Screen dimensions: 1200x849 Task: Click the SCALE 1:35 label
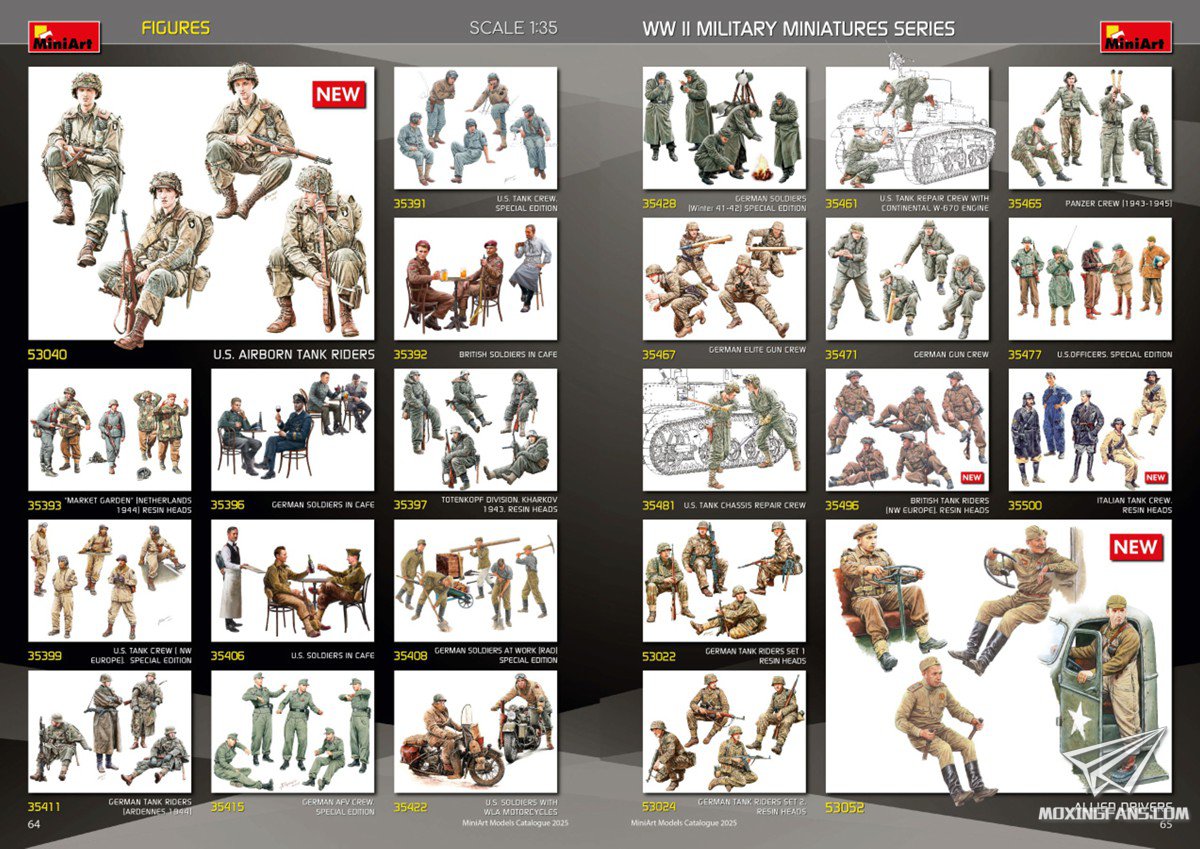513,28
